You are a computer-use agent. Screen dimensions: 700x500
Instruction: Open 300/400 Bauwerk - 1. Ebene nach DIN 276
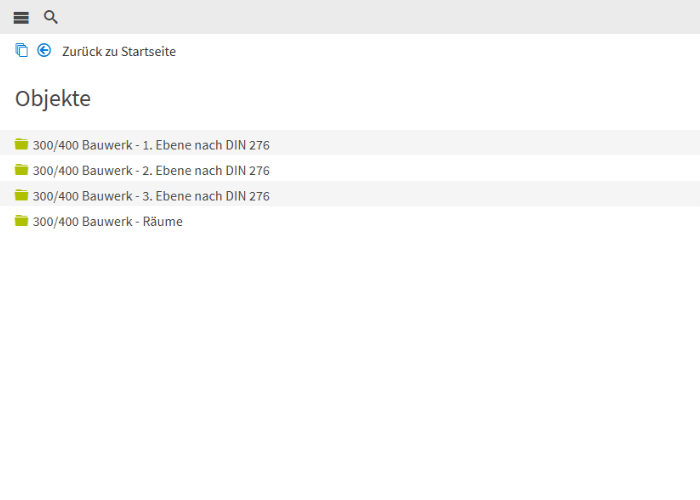tap(151, 145)
